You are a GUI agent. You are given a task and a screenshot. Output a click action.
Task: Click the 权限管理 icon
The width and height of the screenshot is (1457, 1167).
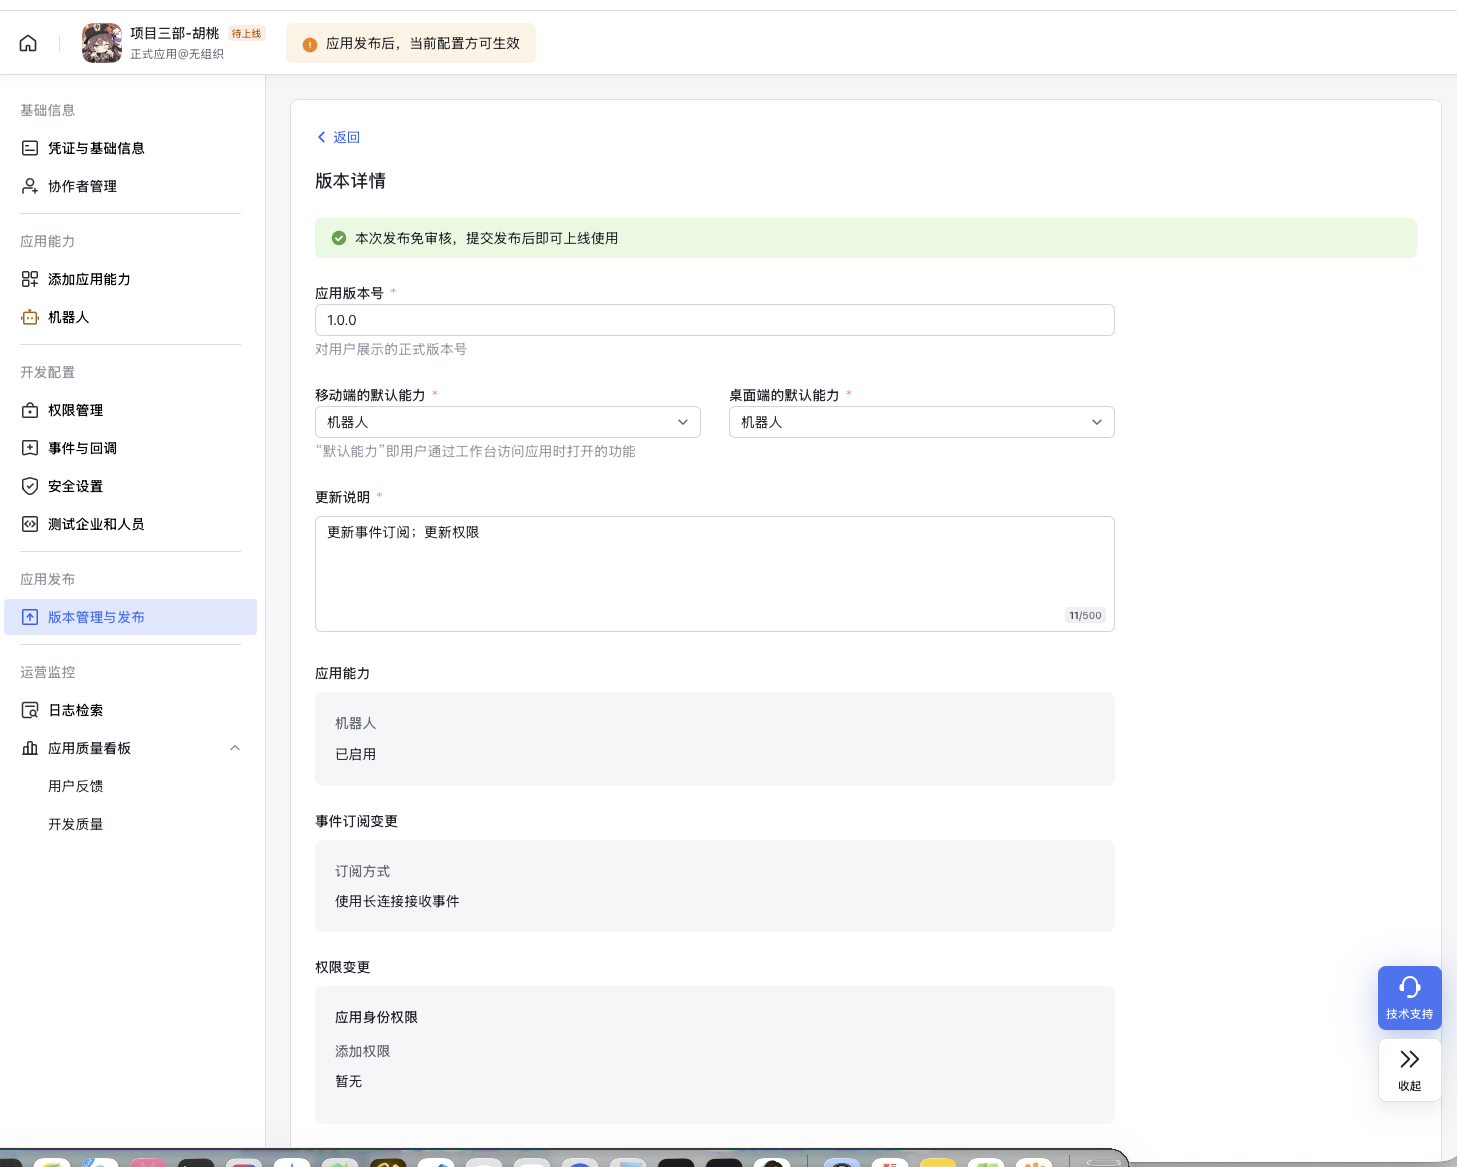30,410
